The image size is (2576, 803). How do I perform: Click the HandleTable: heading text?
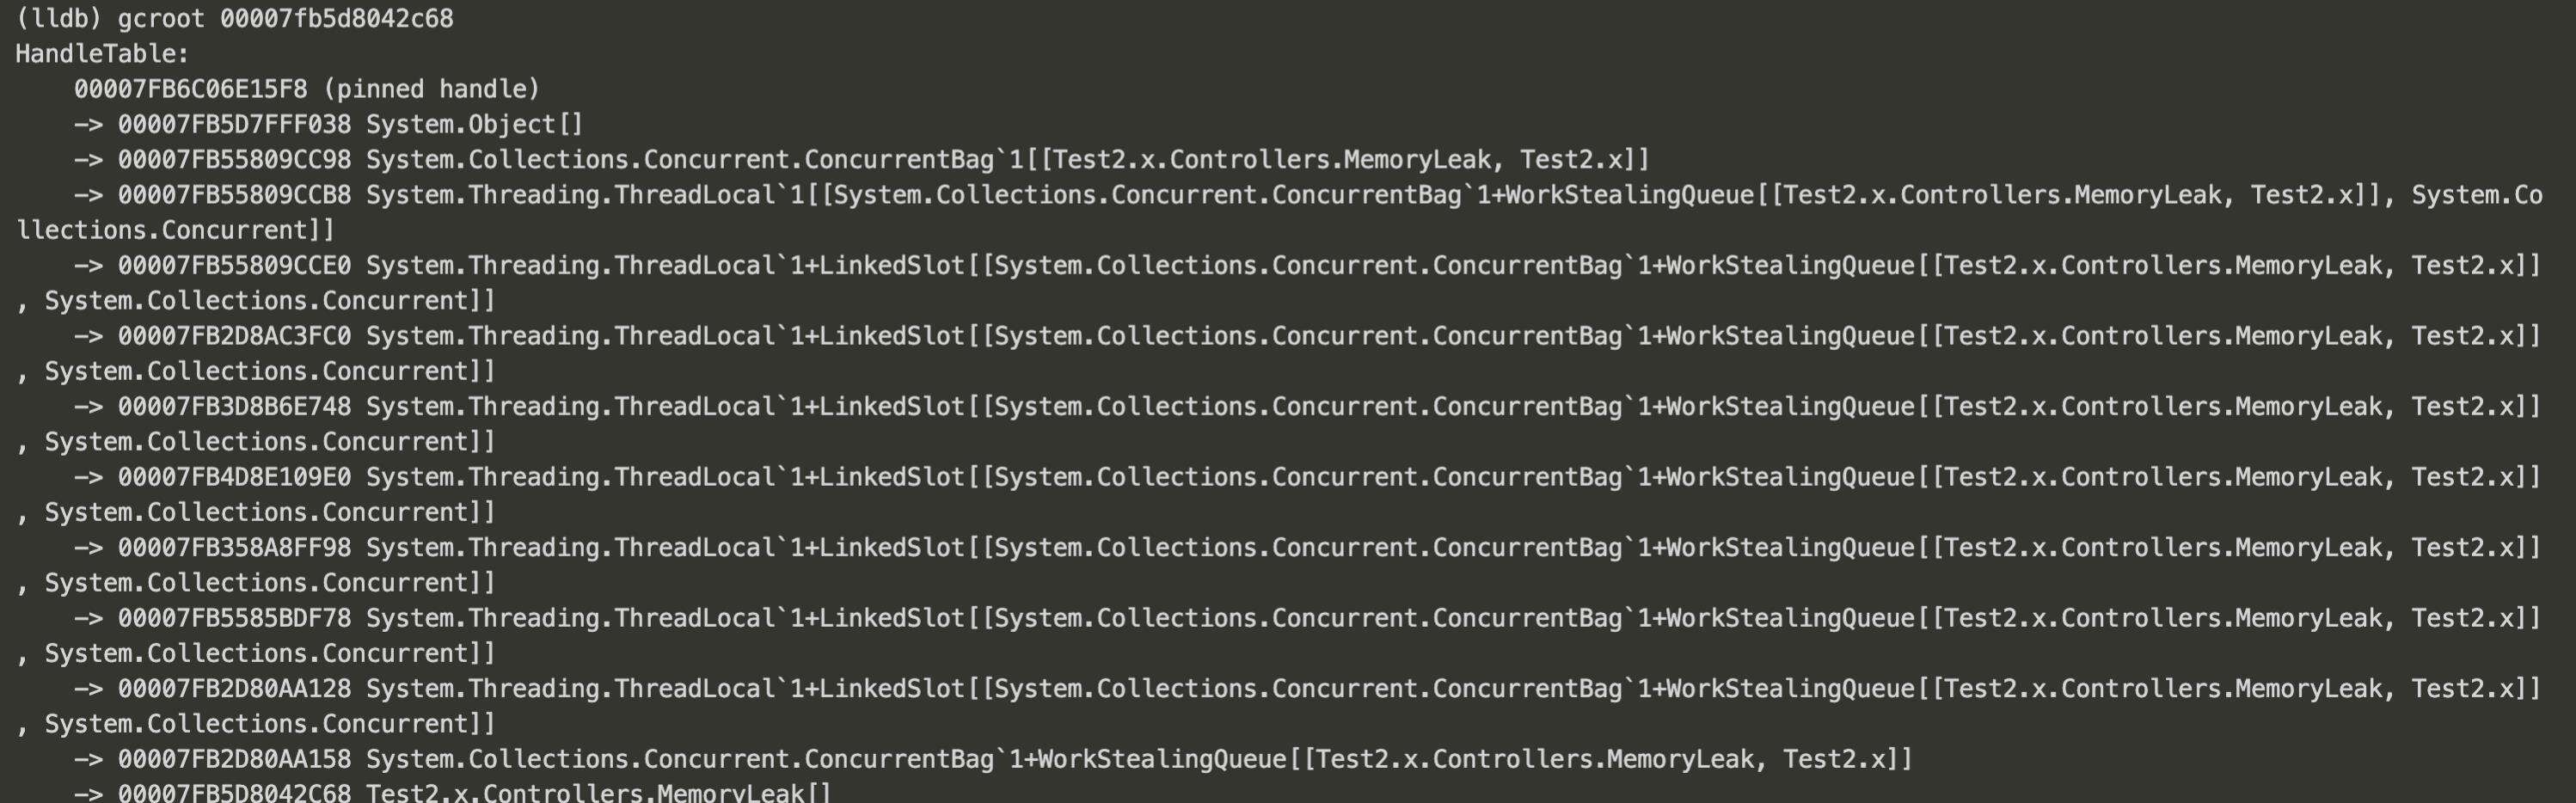pyautogui.click(x=102, y=54)
